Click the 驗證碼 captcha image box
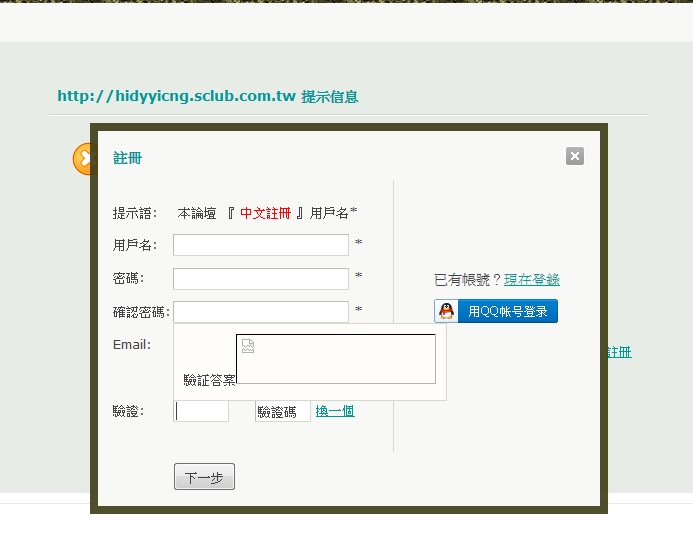This screenshot has height=543, width=693. [x=283, y=412]
